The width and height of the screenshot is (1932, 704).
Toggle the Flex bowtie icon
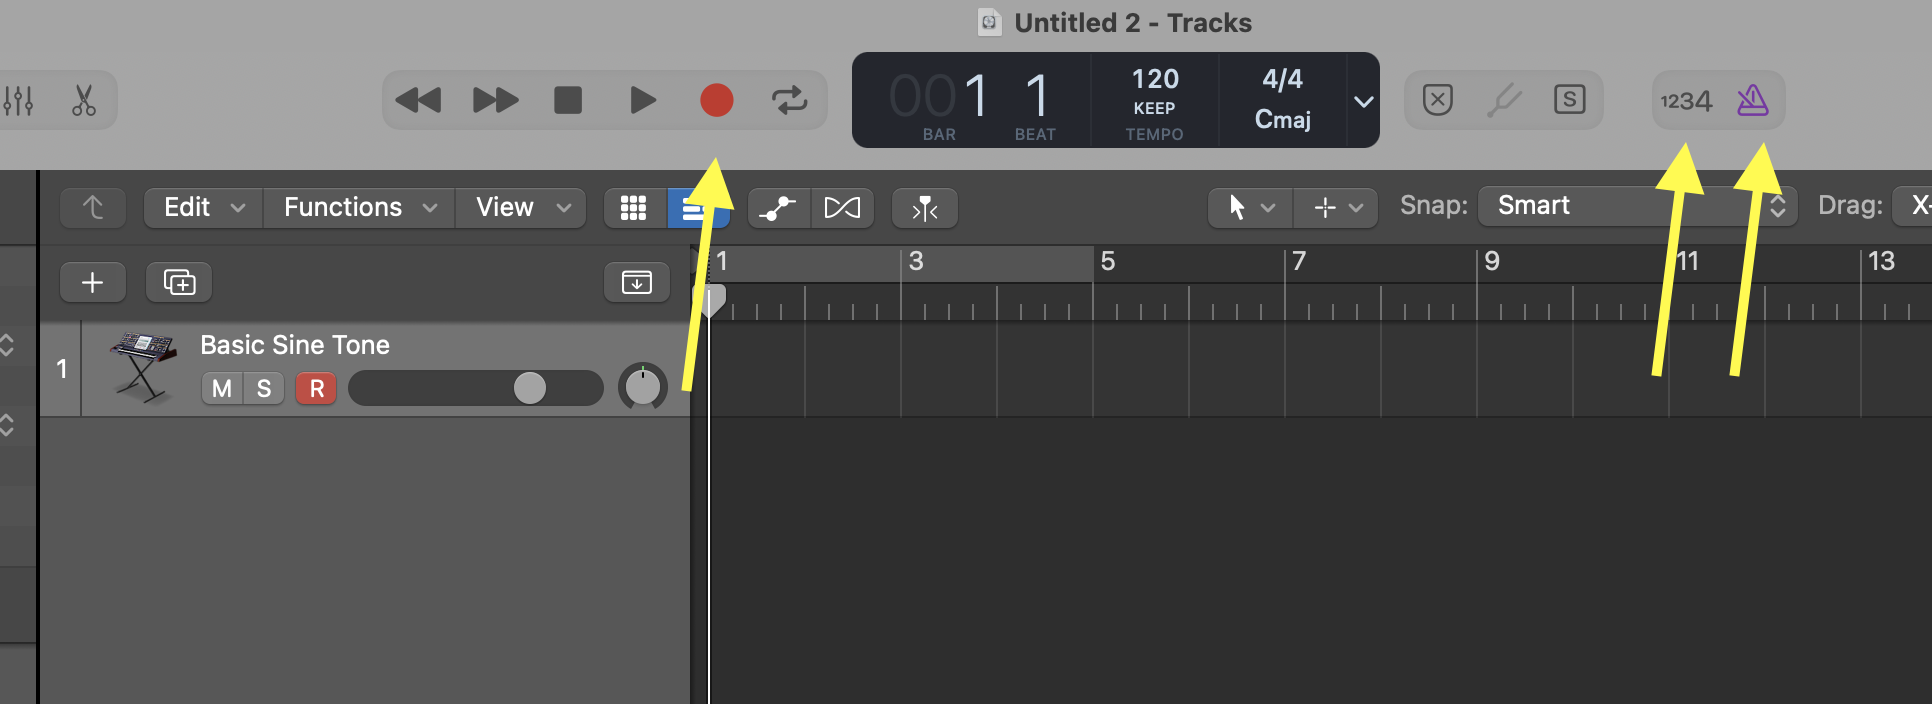coord(842,208)
